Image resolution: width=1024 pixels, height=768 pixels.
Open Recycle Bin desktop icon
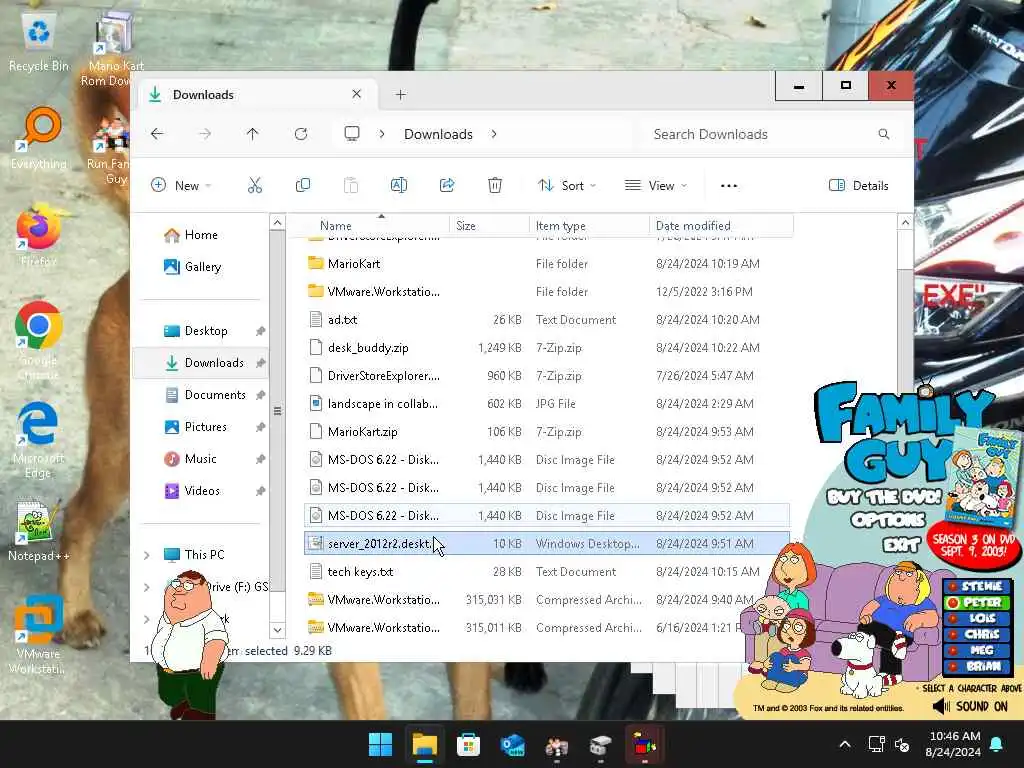pos(39,43)
